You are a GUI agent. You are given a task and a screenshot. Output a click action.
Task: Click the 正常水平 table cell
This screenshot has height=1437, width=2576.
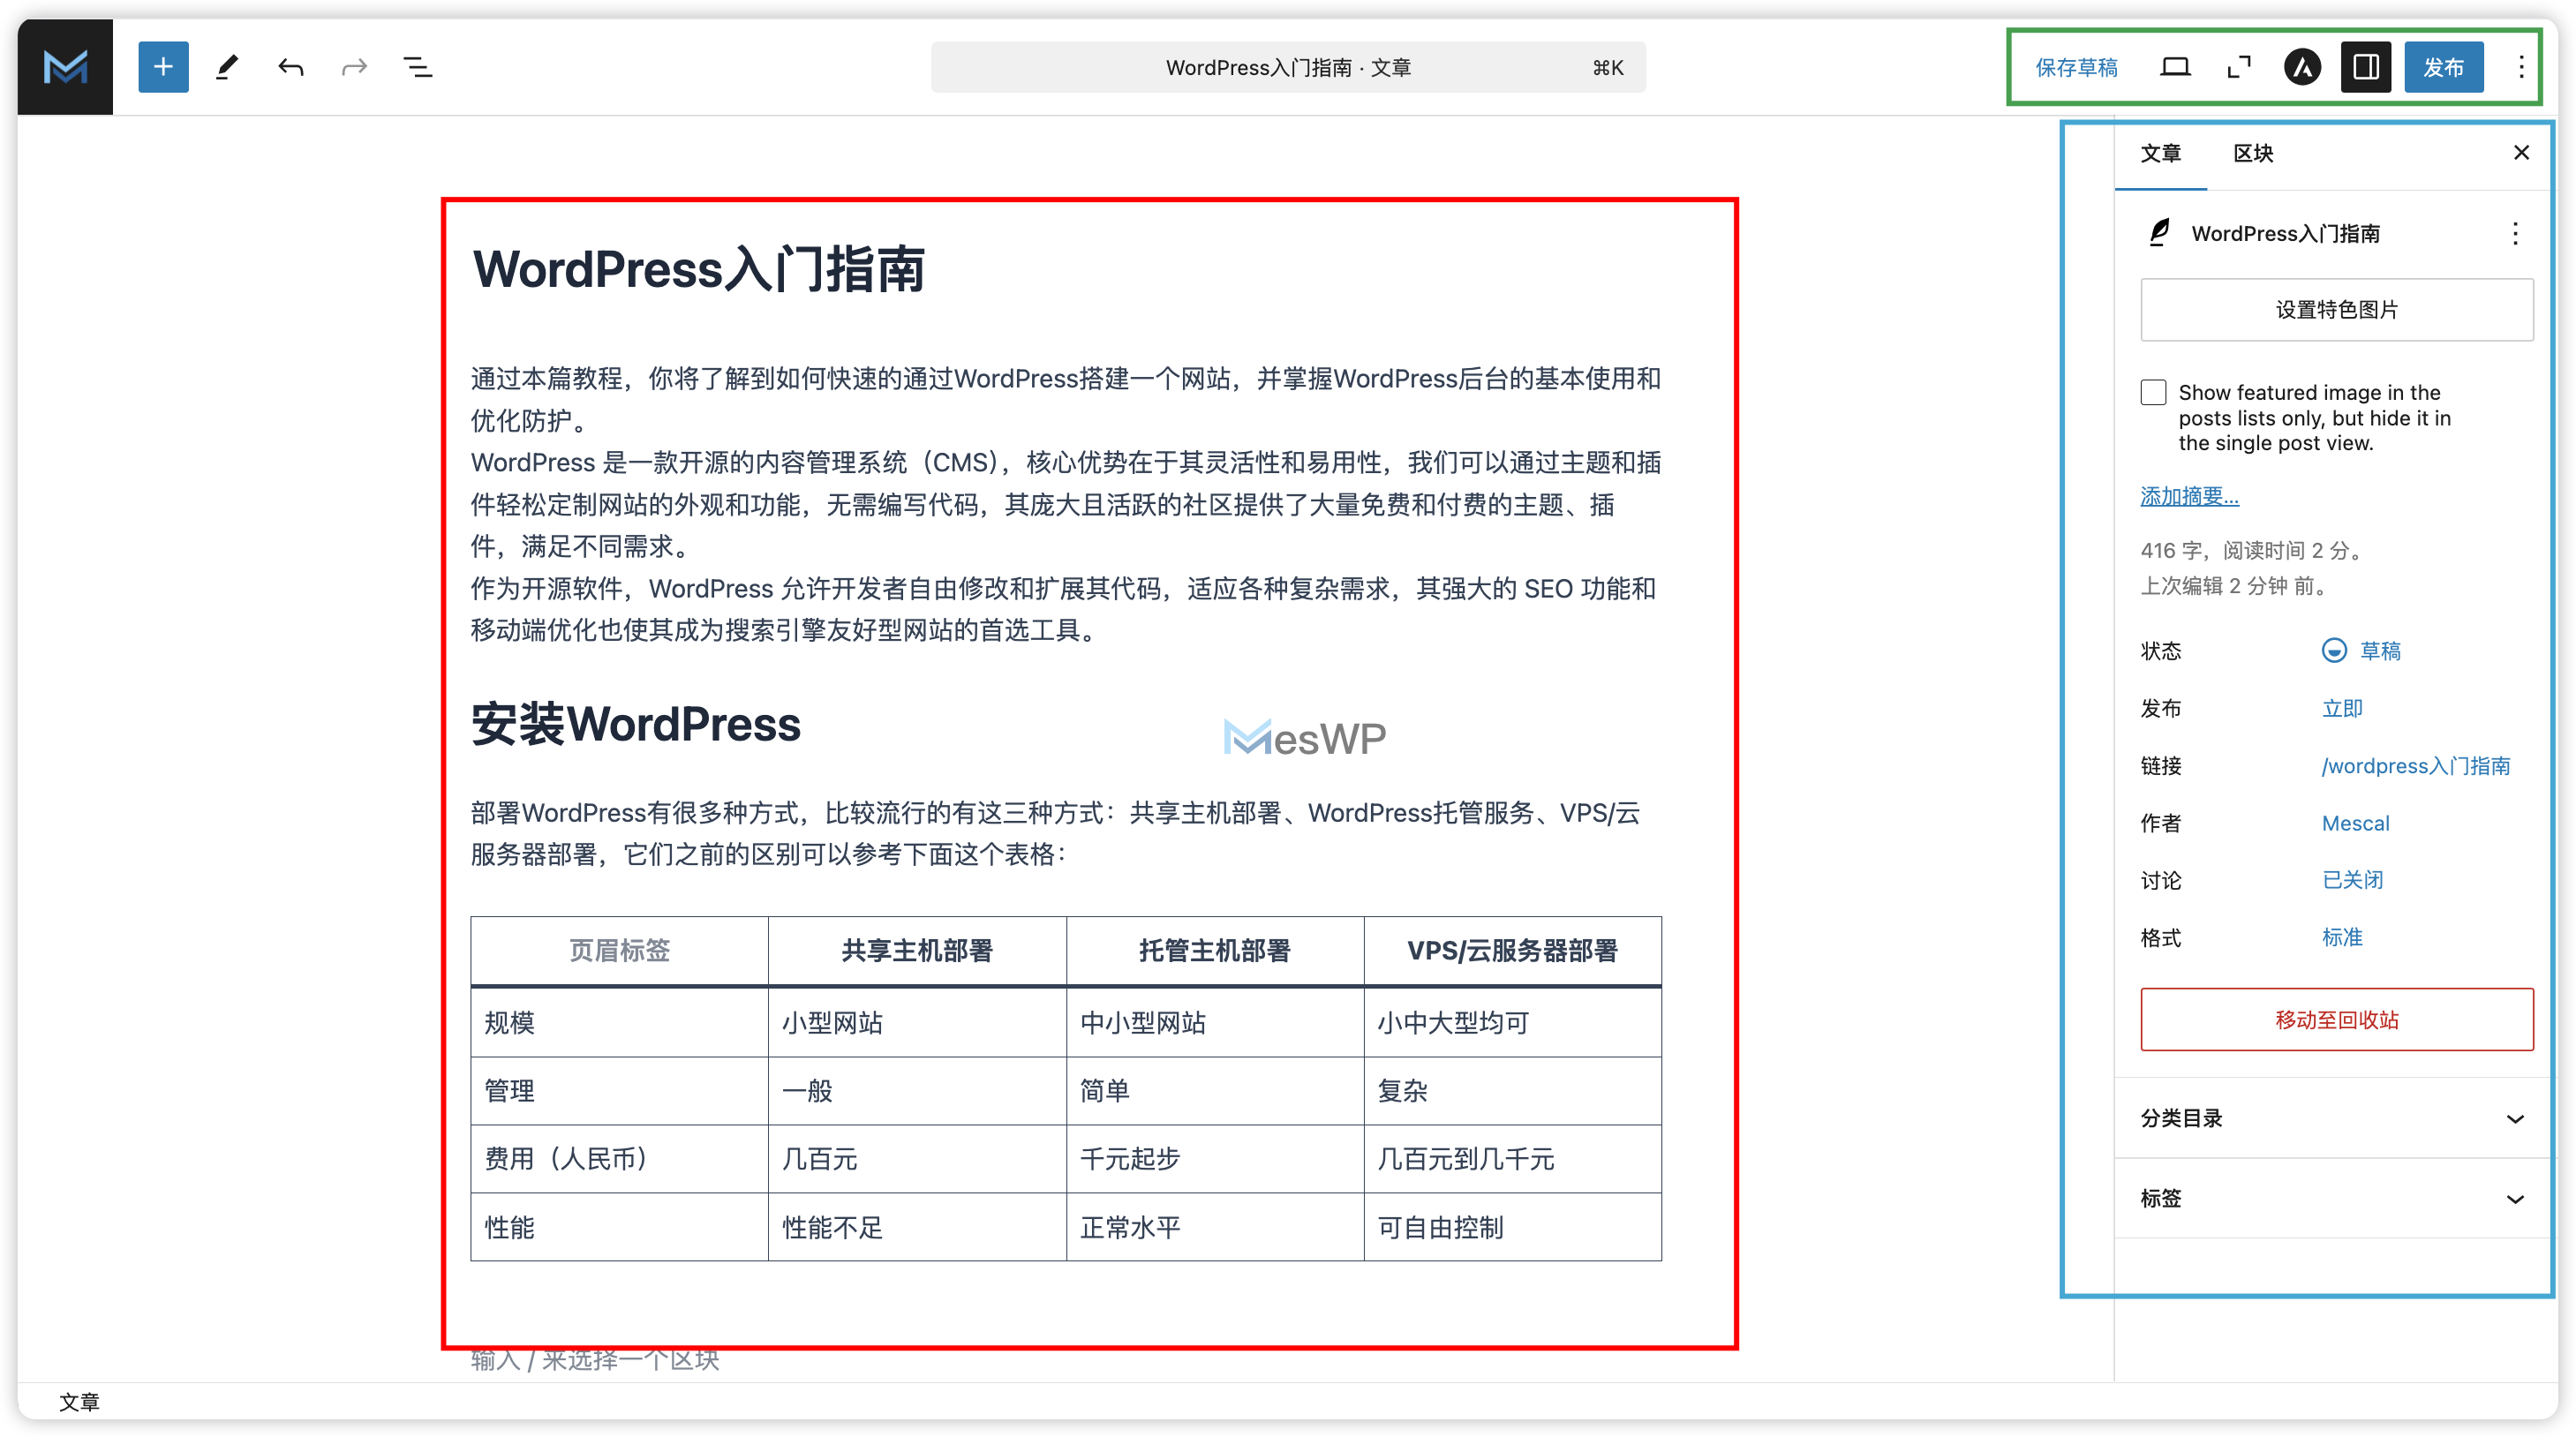[1215, 1227]
